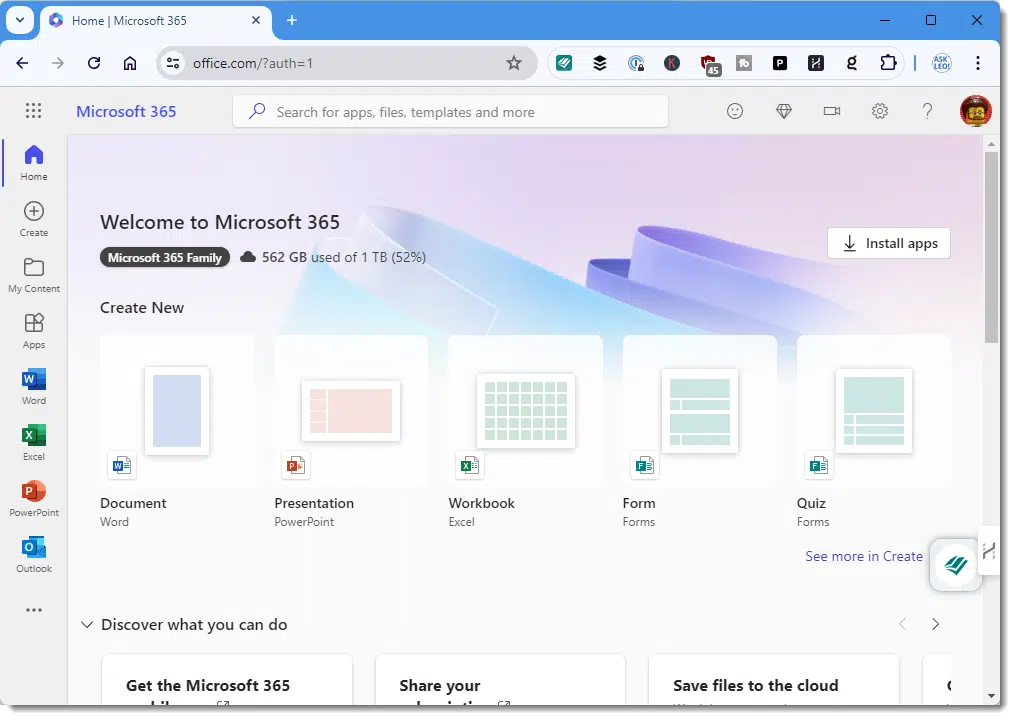The height and width of the screenshot is (720, 1015).
Task: Open Microsoft 365 settings gear
Action: [880, 111]
